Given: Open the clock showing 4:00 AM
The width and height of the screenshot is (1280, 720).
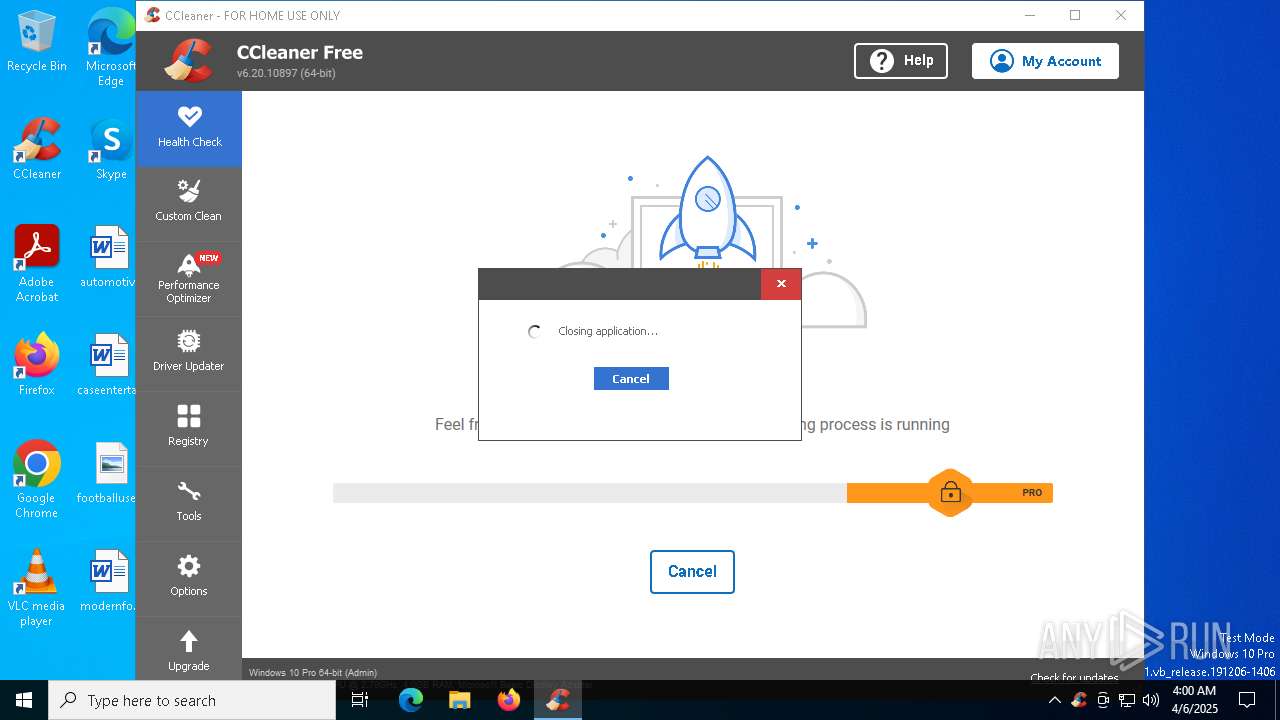Looking at the screenshot, I should click(1194, 700).
